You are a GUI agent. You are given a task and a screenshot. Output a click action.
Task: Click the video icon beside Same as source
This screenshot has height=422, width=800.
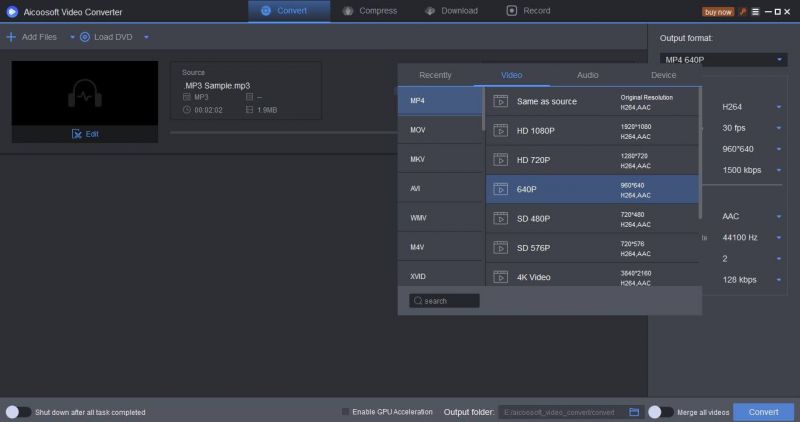[501, 101]
